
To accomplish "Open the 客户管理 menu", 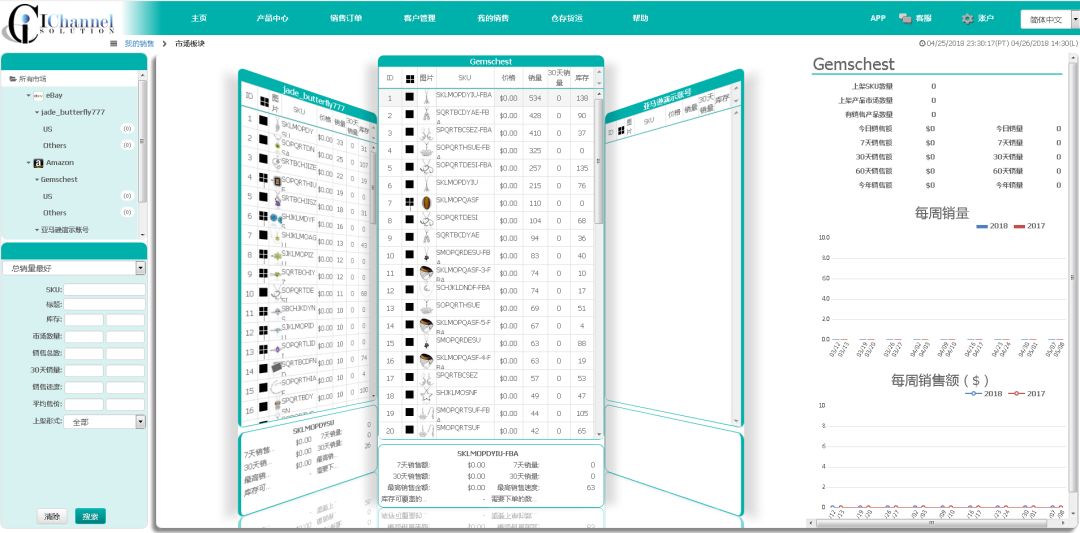I will coord(419,19).
